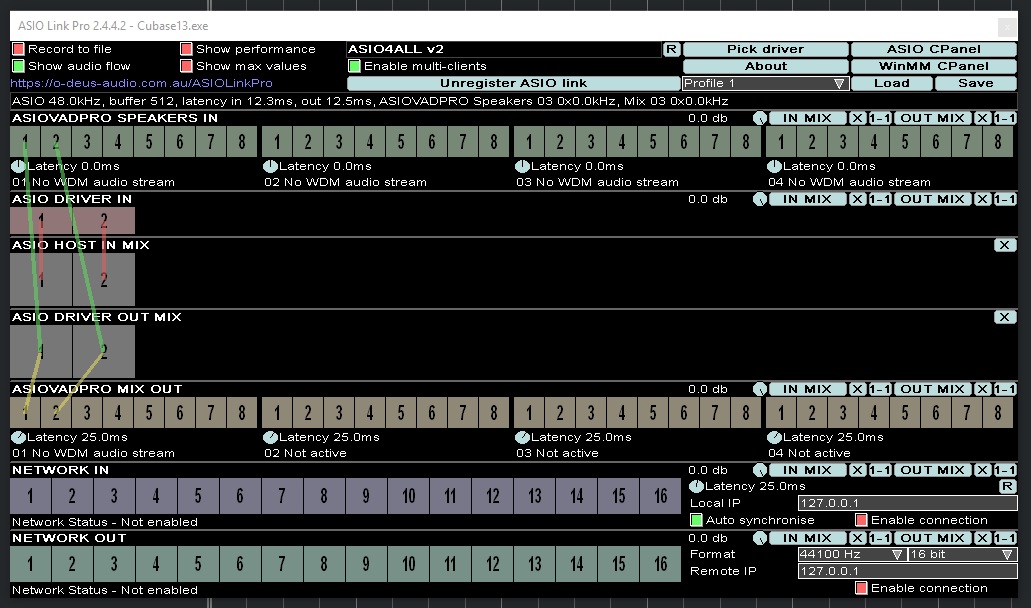Viewport: 1031px width, 608px height.
Task: Click the Network In volume knob
Action: tap(760, 471)
